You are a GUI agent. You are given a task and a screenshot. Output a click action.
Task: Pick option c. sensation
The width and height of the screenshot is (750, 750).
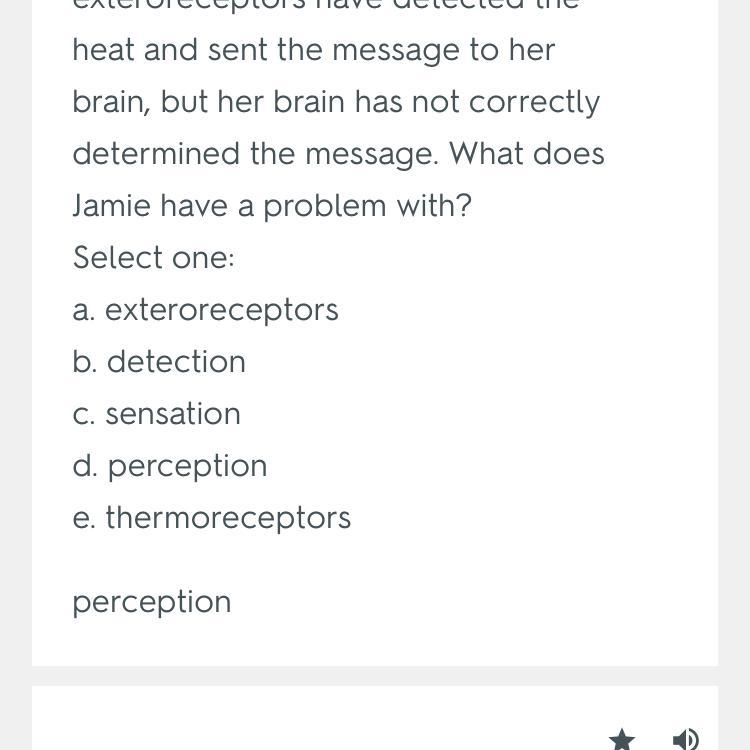click(156, 414)
